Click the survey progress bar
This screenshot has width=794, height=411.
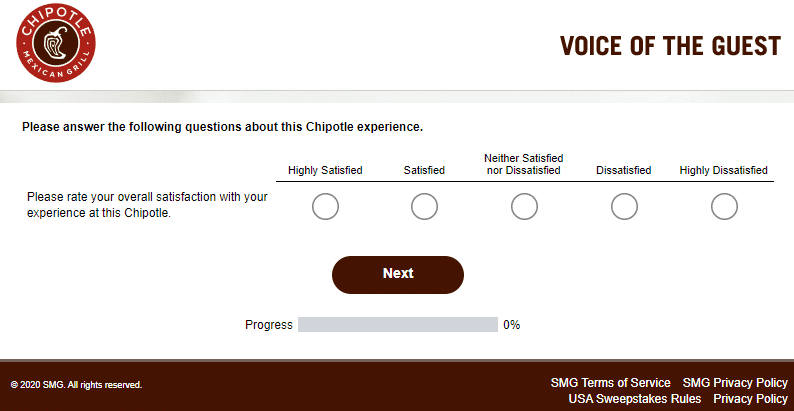point(397,325)
